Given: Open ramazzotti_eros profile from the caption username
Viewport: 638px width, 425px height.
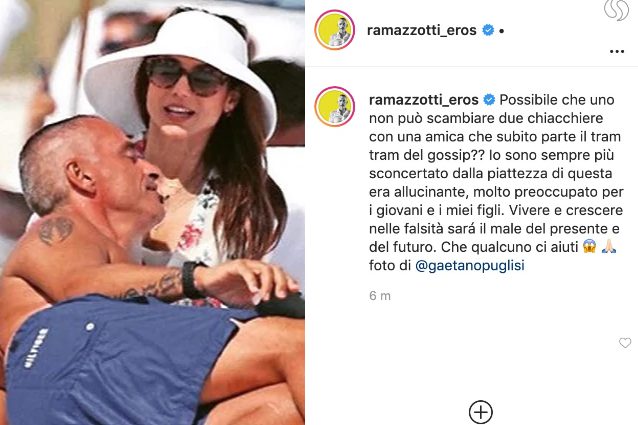Looking at the screenshot, I should (x=424, y=100).
